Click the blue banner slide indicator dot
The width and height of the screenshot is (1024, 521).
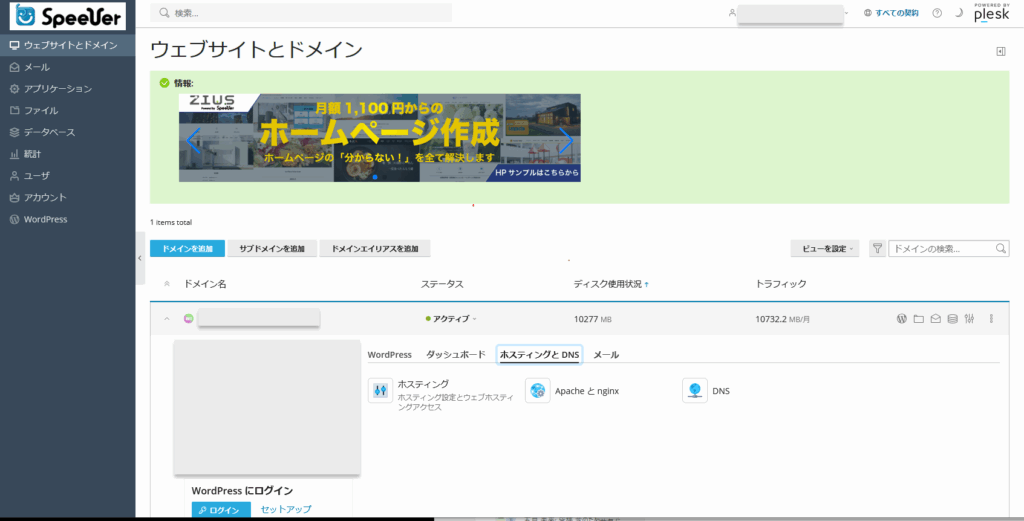tap(375, 177)
